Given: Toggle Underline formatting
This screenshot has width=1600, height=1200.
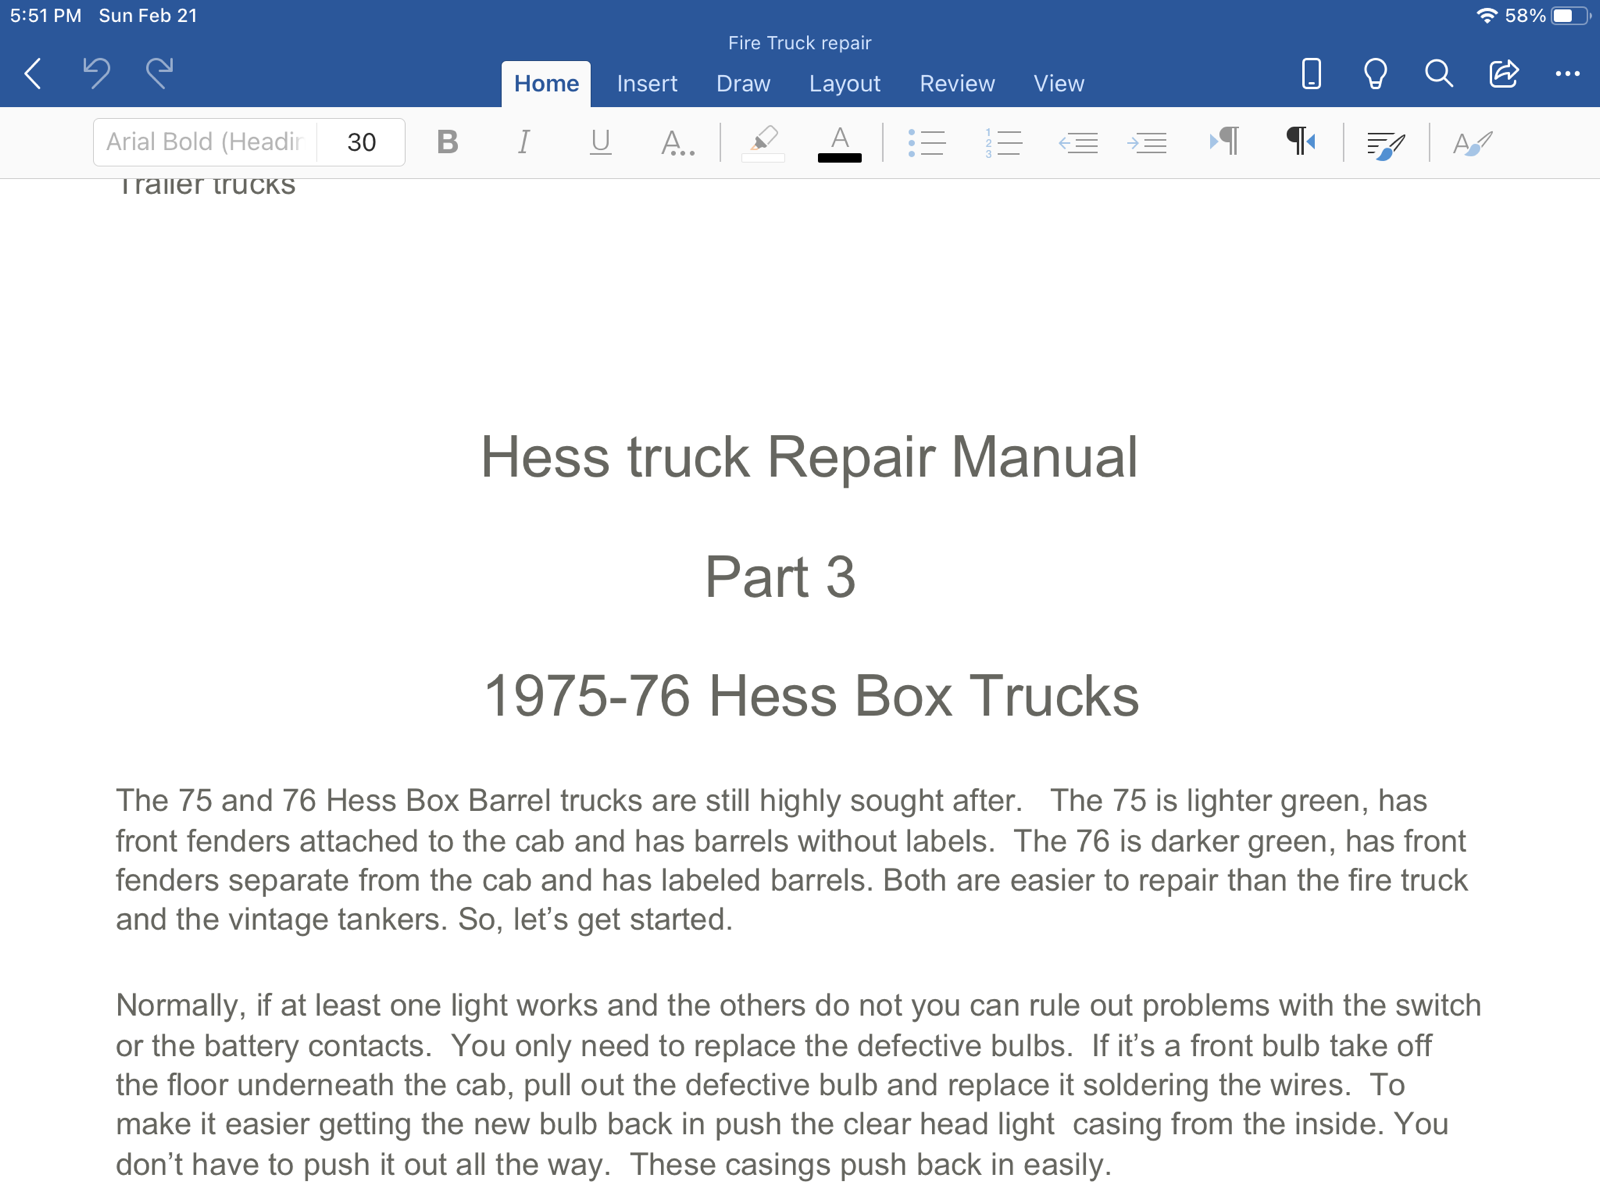Looking at the screenshot, I should [600, 142].
